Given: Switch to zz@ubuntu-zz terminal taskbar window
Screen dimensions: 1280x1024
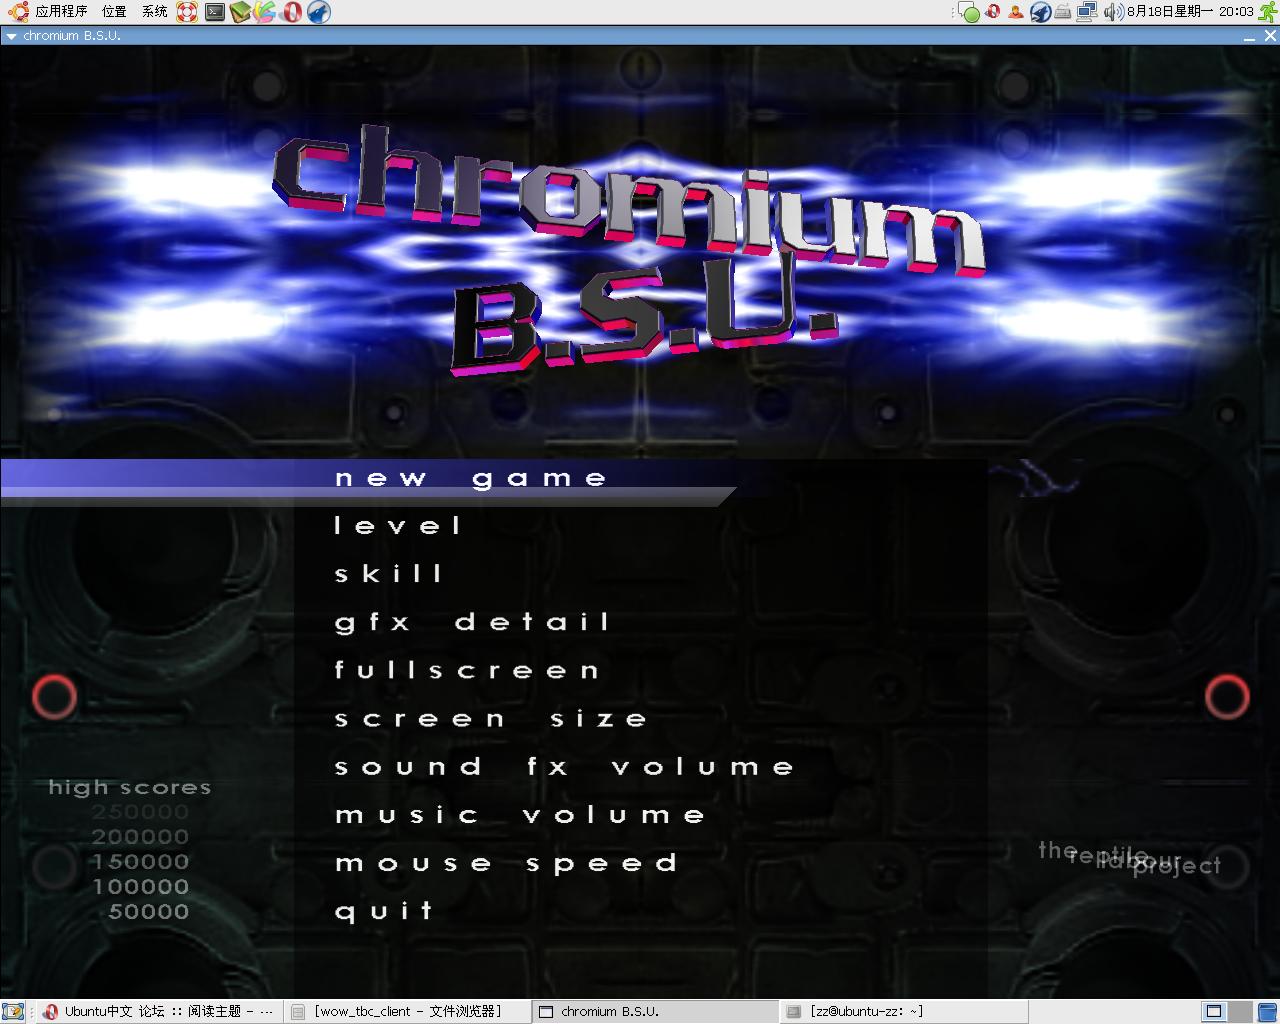Looking at the screenshot, I should (x=904, y=1012).
